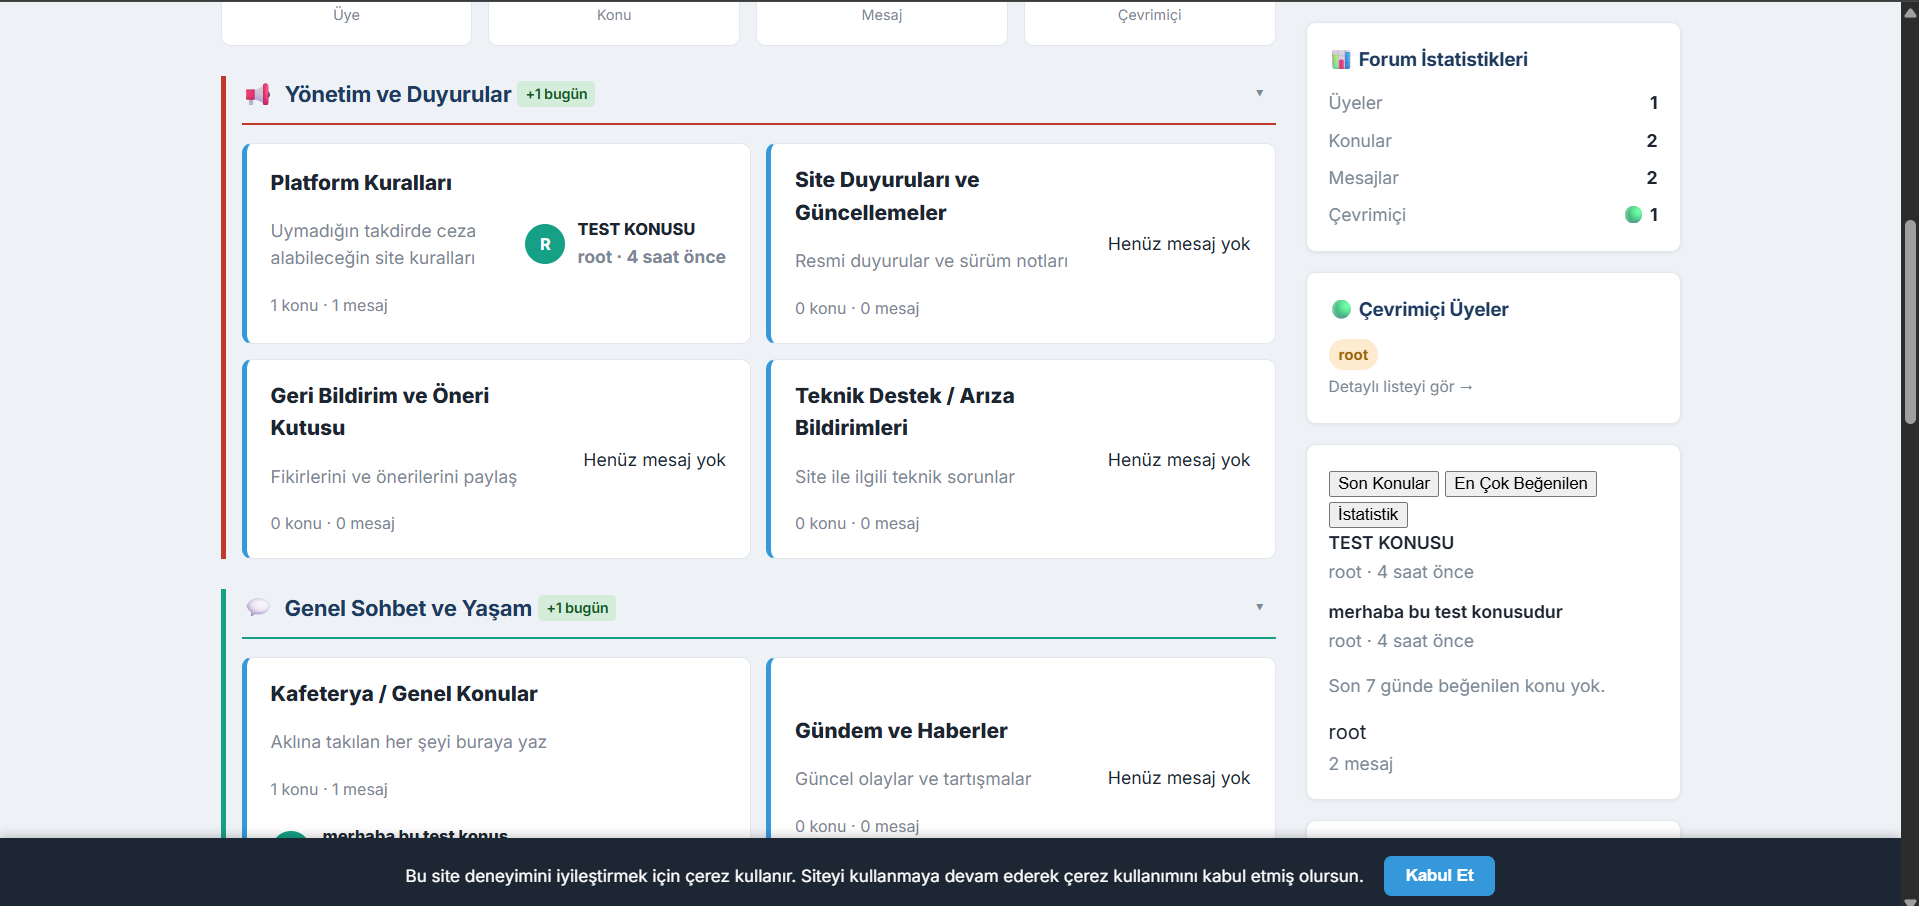
Task: Open the Platform Kuralları forum
Action: (x=361, y=183)
